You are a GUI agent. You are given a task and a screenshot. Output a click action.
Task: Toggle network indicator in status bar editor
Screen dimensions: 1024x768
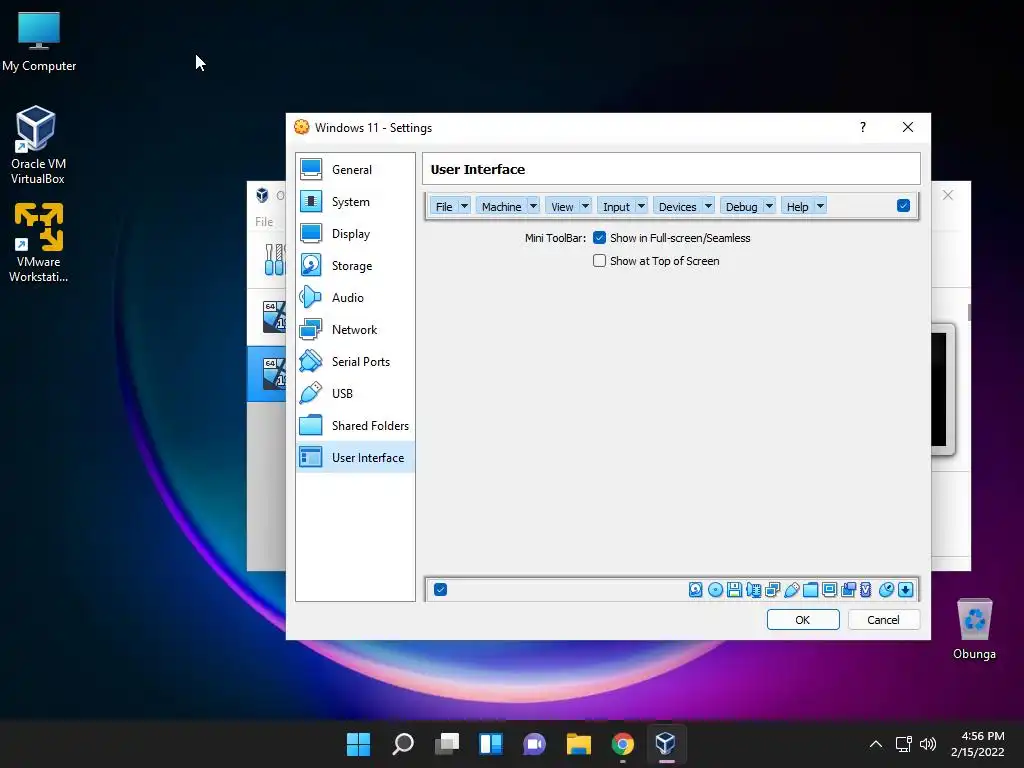(x=773, y=590)
